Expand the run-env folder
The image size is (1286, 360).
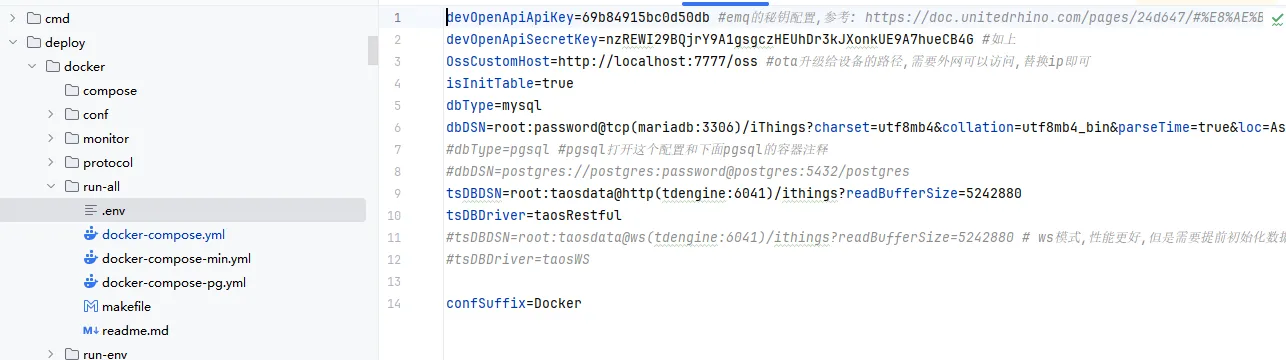coord(51,353)
